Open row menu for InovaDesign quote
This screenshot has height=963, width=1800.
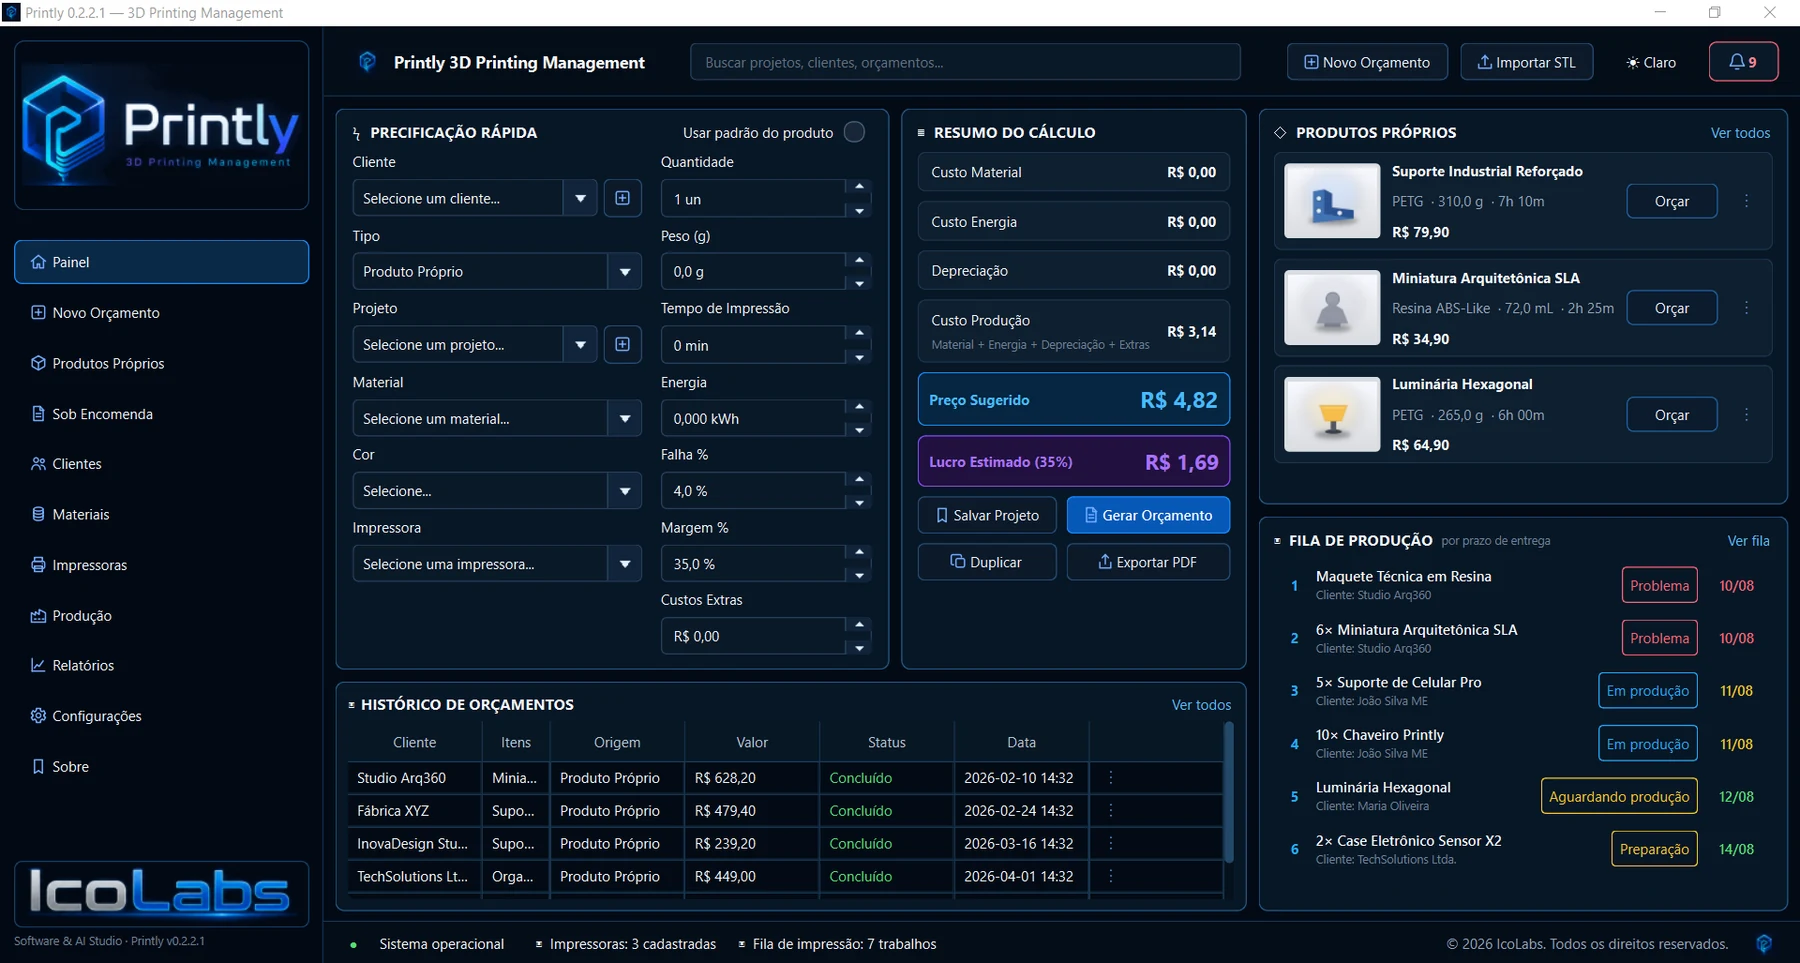(1110, 843)
